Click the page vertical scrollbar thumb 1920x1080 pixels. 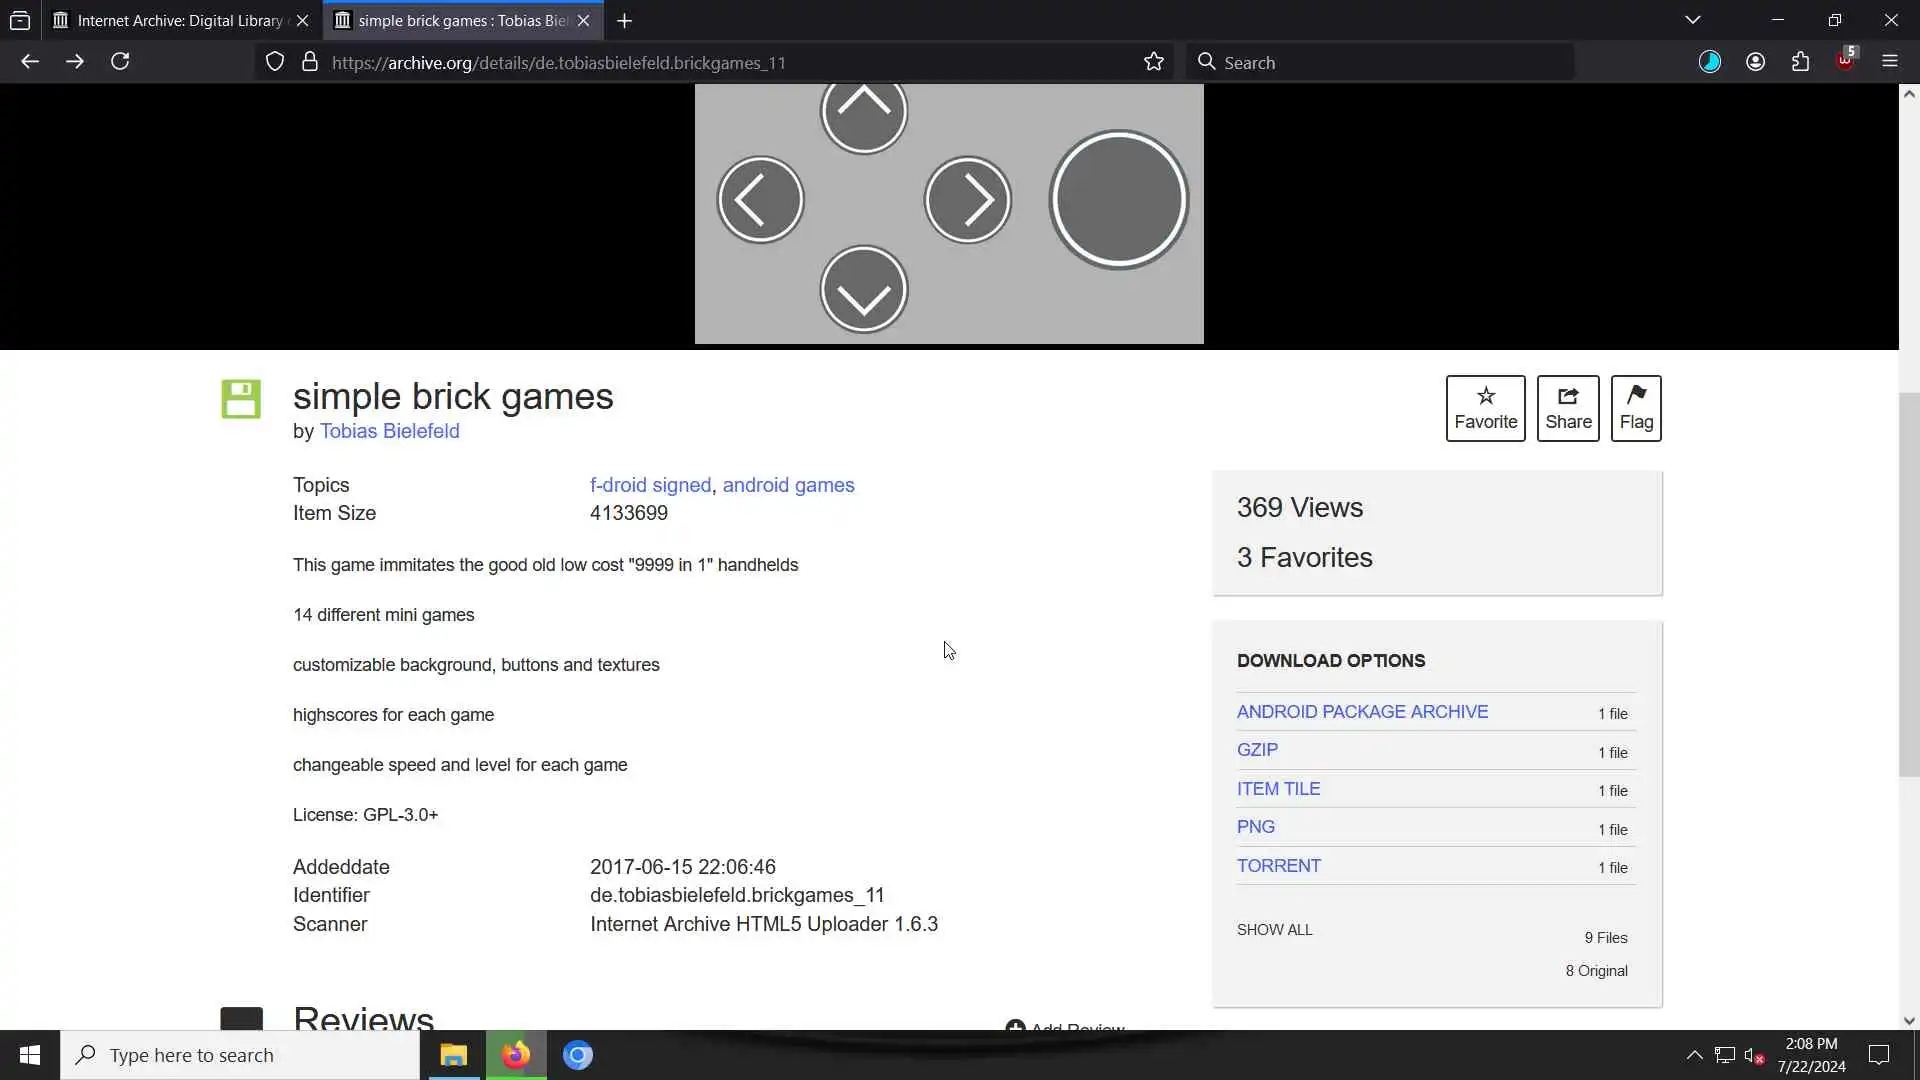tap(1909, 585)
